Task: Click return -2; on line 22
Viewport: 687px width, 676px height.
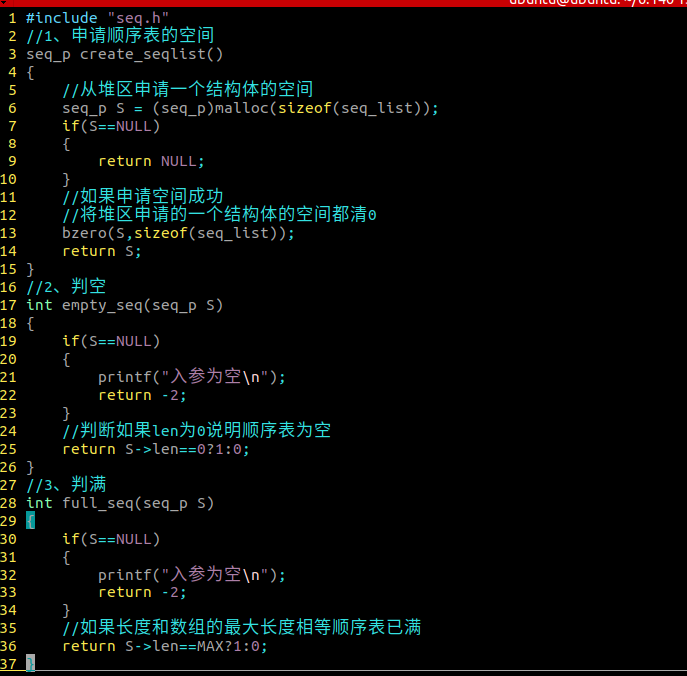Action: click(142, 395)
